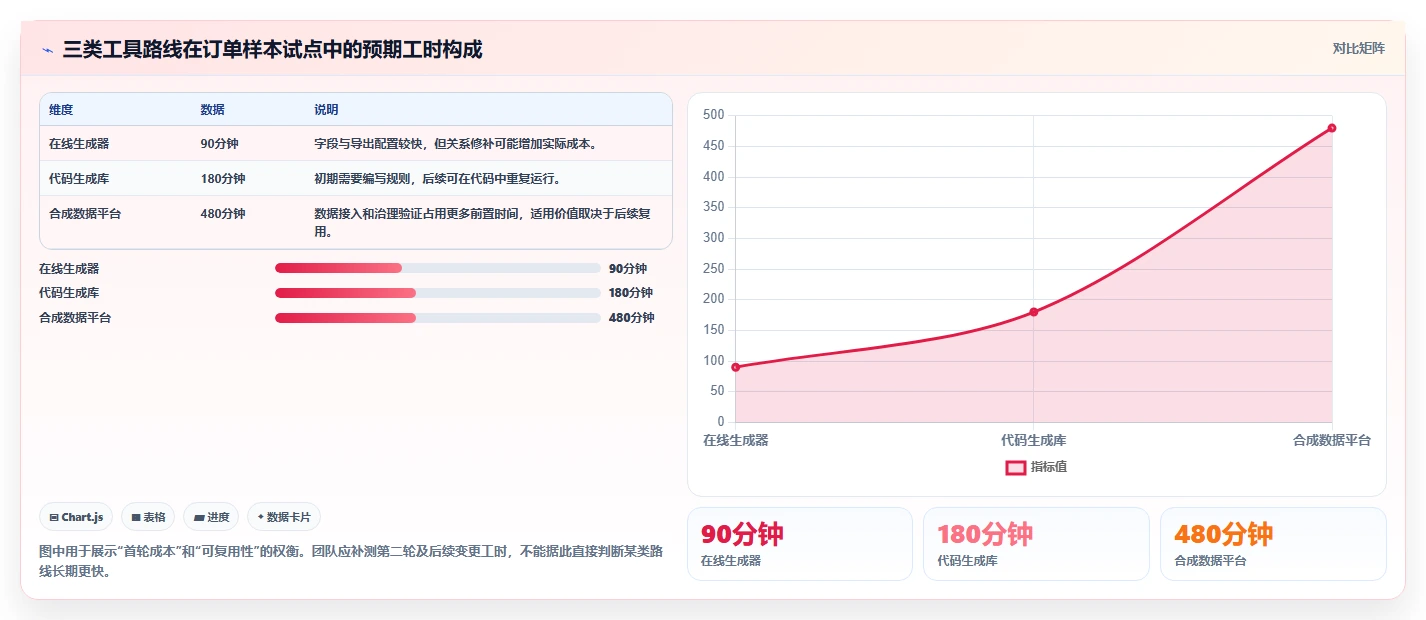Screen dimensions: 1426x620
Task: Open the orange 480分钟 data card
Action: (1273, 544)
